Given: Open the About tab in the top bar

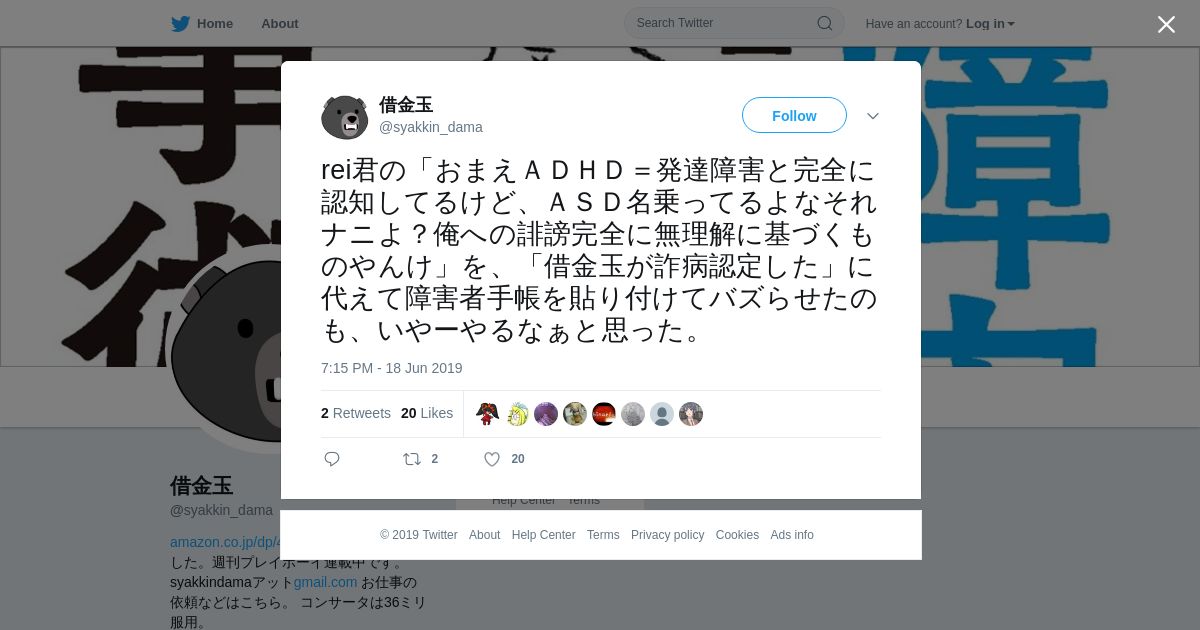Looking at the screenshot, I should 280,23.
